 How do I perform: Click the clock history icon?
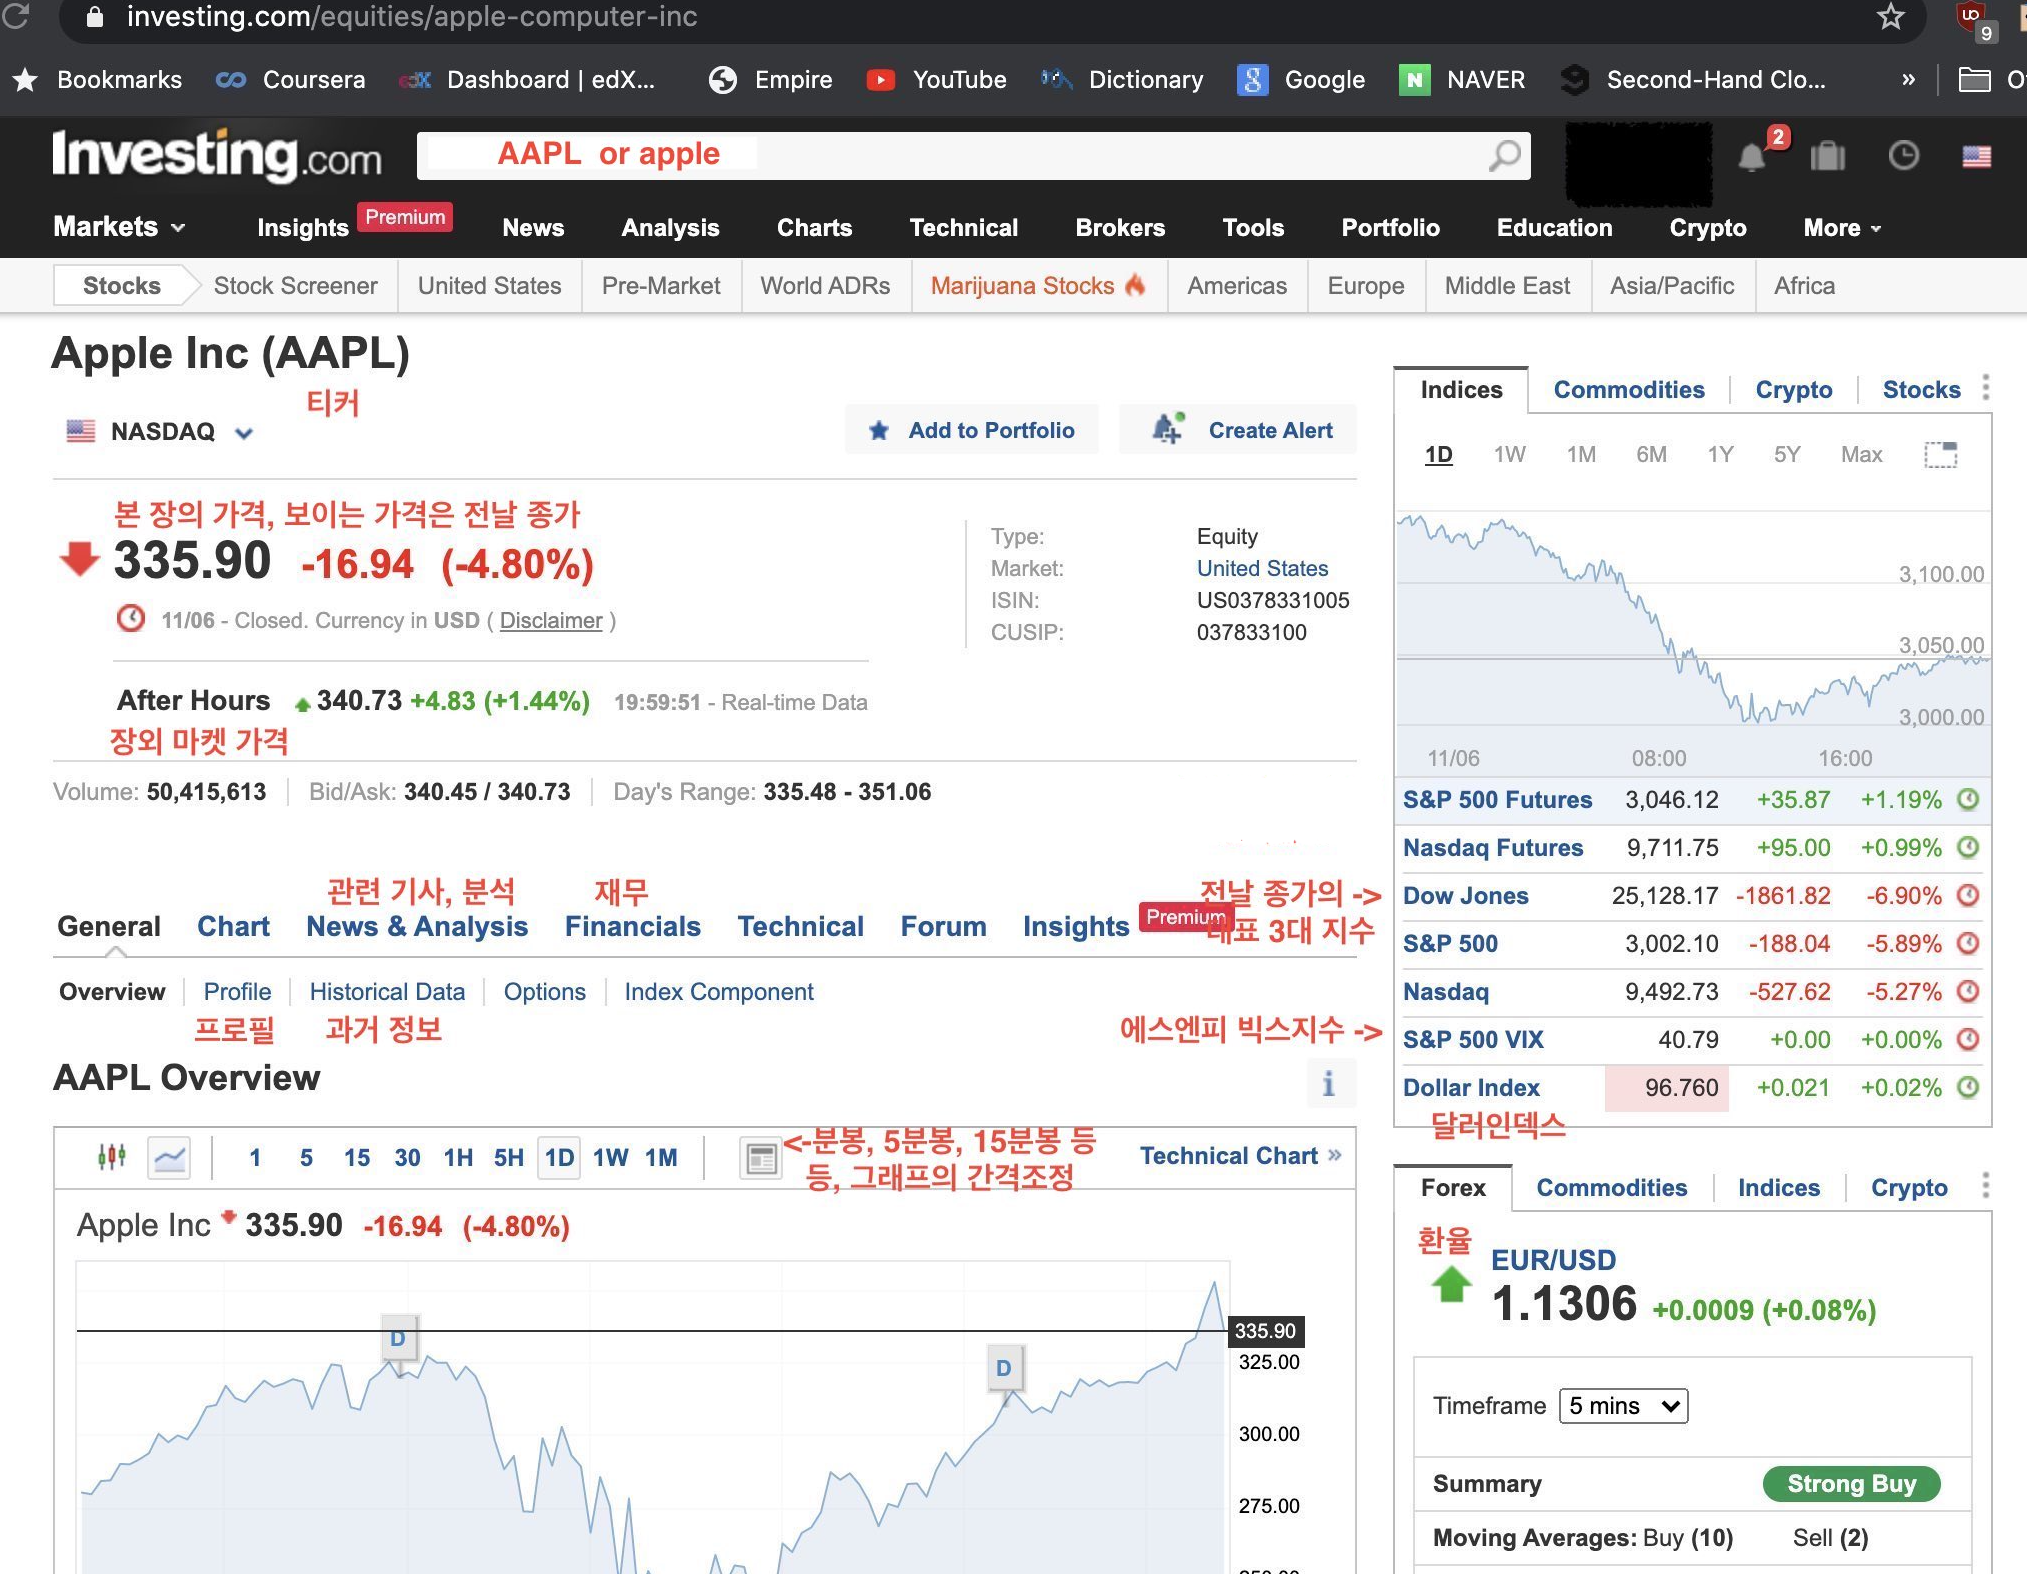click(1904, 156)
